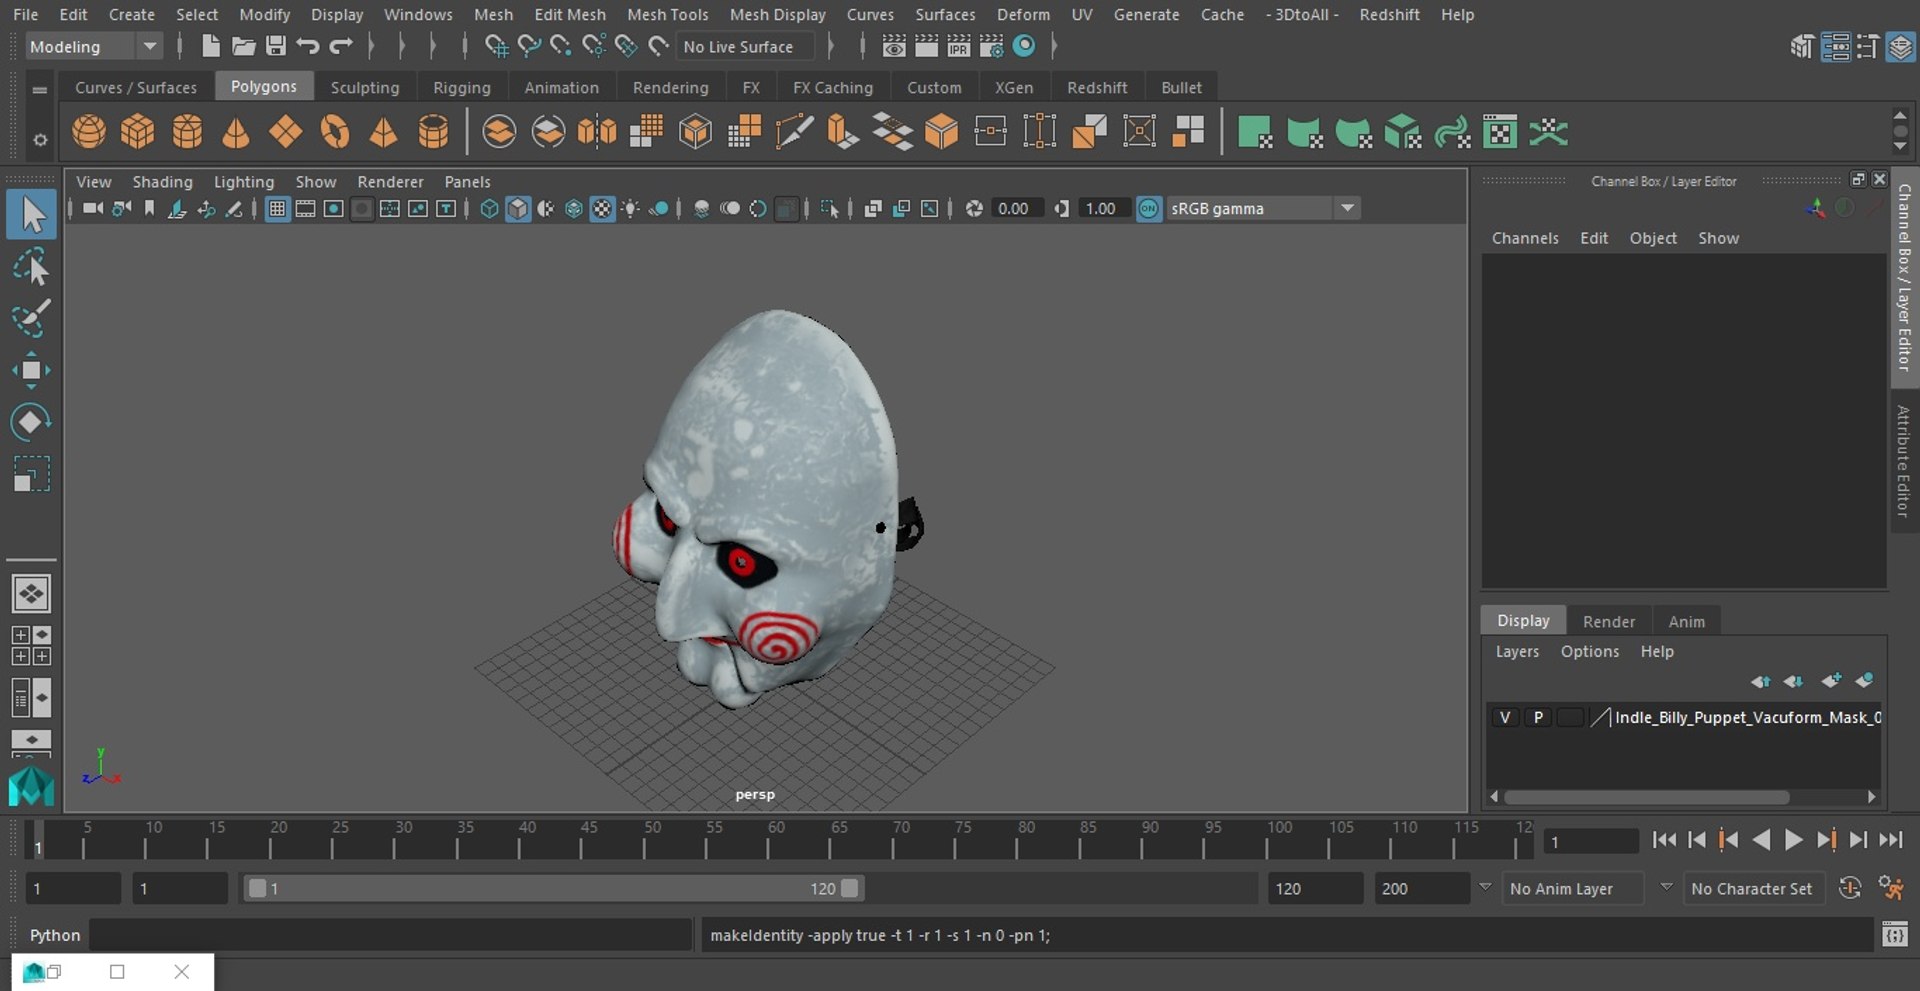Open the No Anim Layer dropdown
Screen dimensions: 1920x991
point(1573,888)
